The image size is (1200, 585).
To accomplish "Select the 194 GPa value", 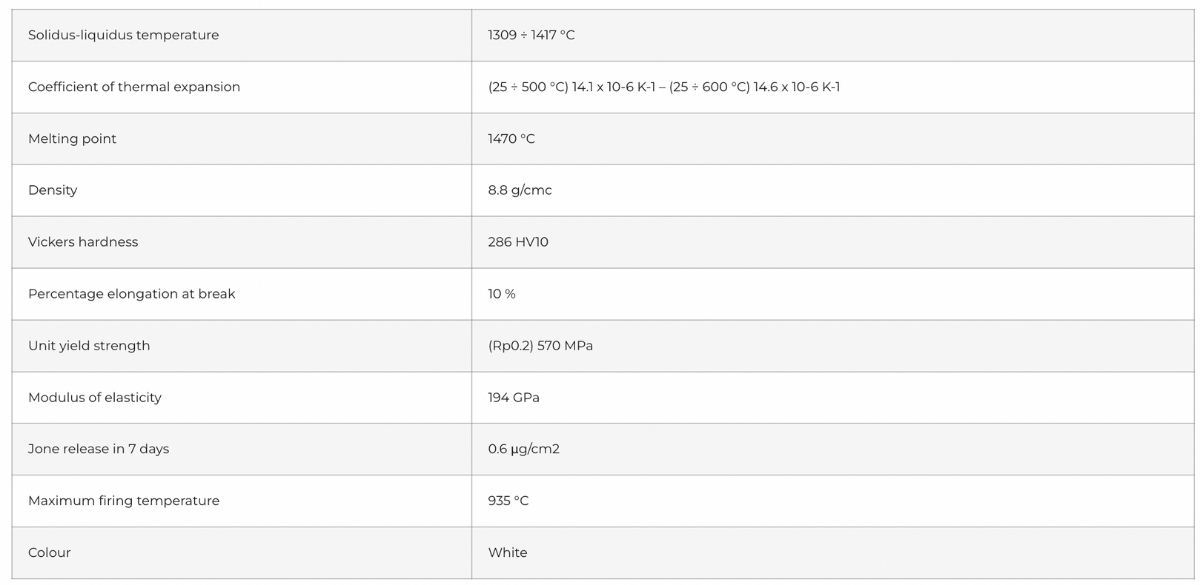I will tap(513, 398).
